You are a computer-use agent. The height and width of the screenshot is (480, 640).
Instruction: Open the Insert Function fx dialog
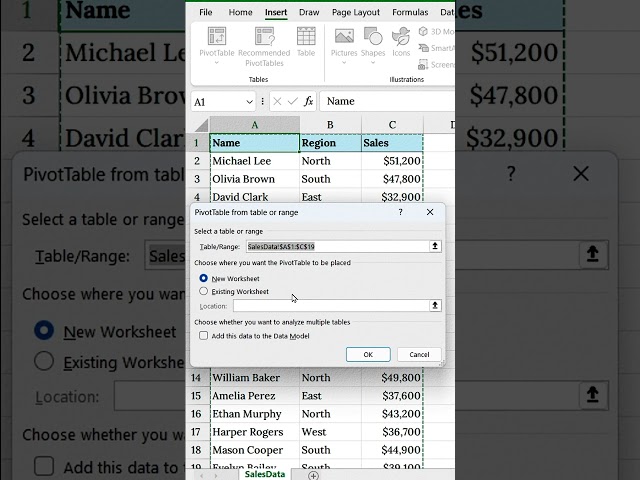pyautogui.click(x=308, y=101)
